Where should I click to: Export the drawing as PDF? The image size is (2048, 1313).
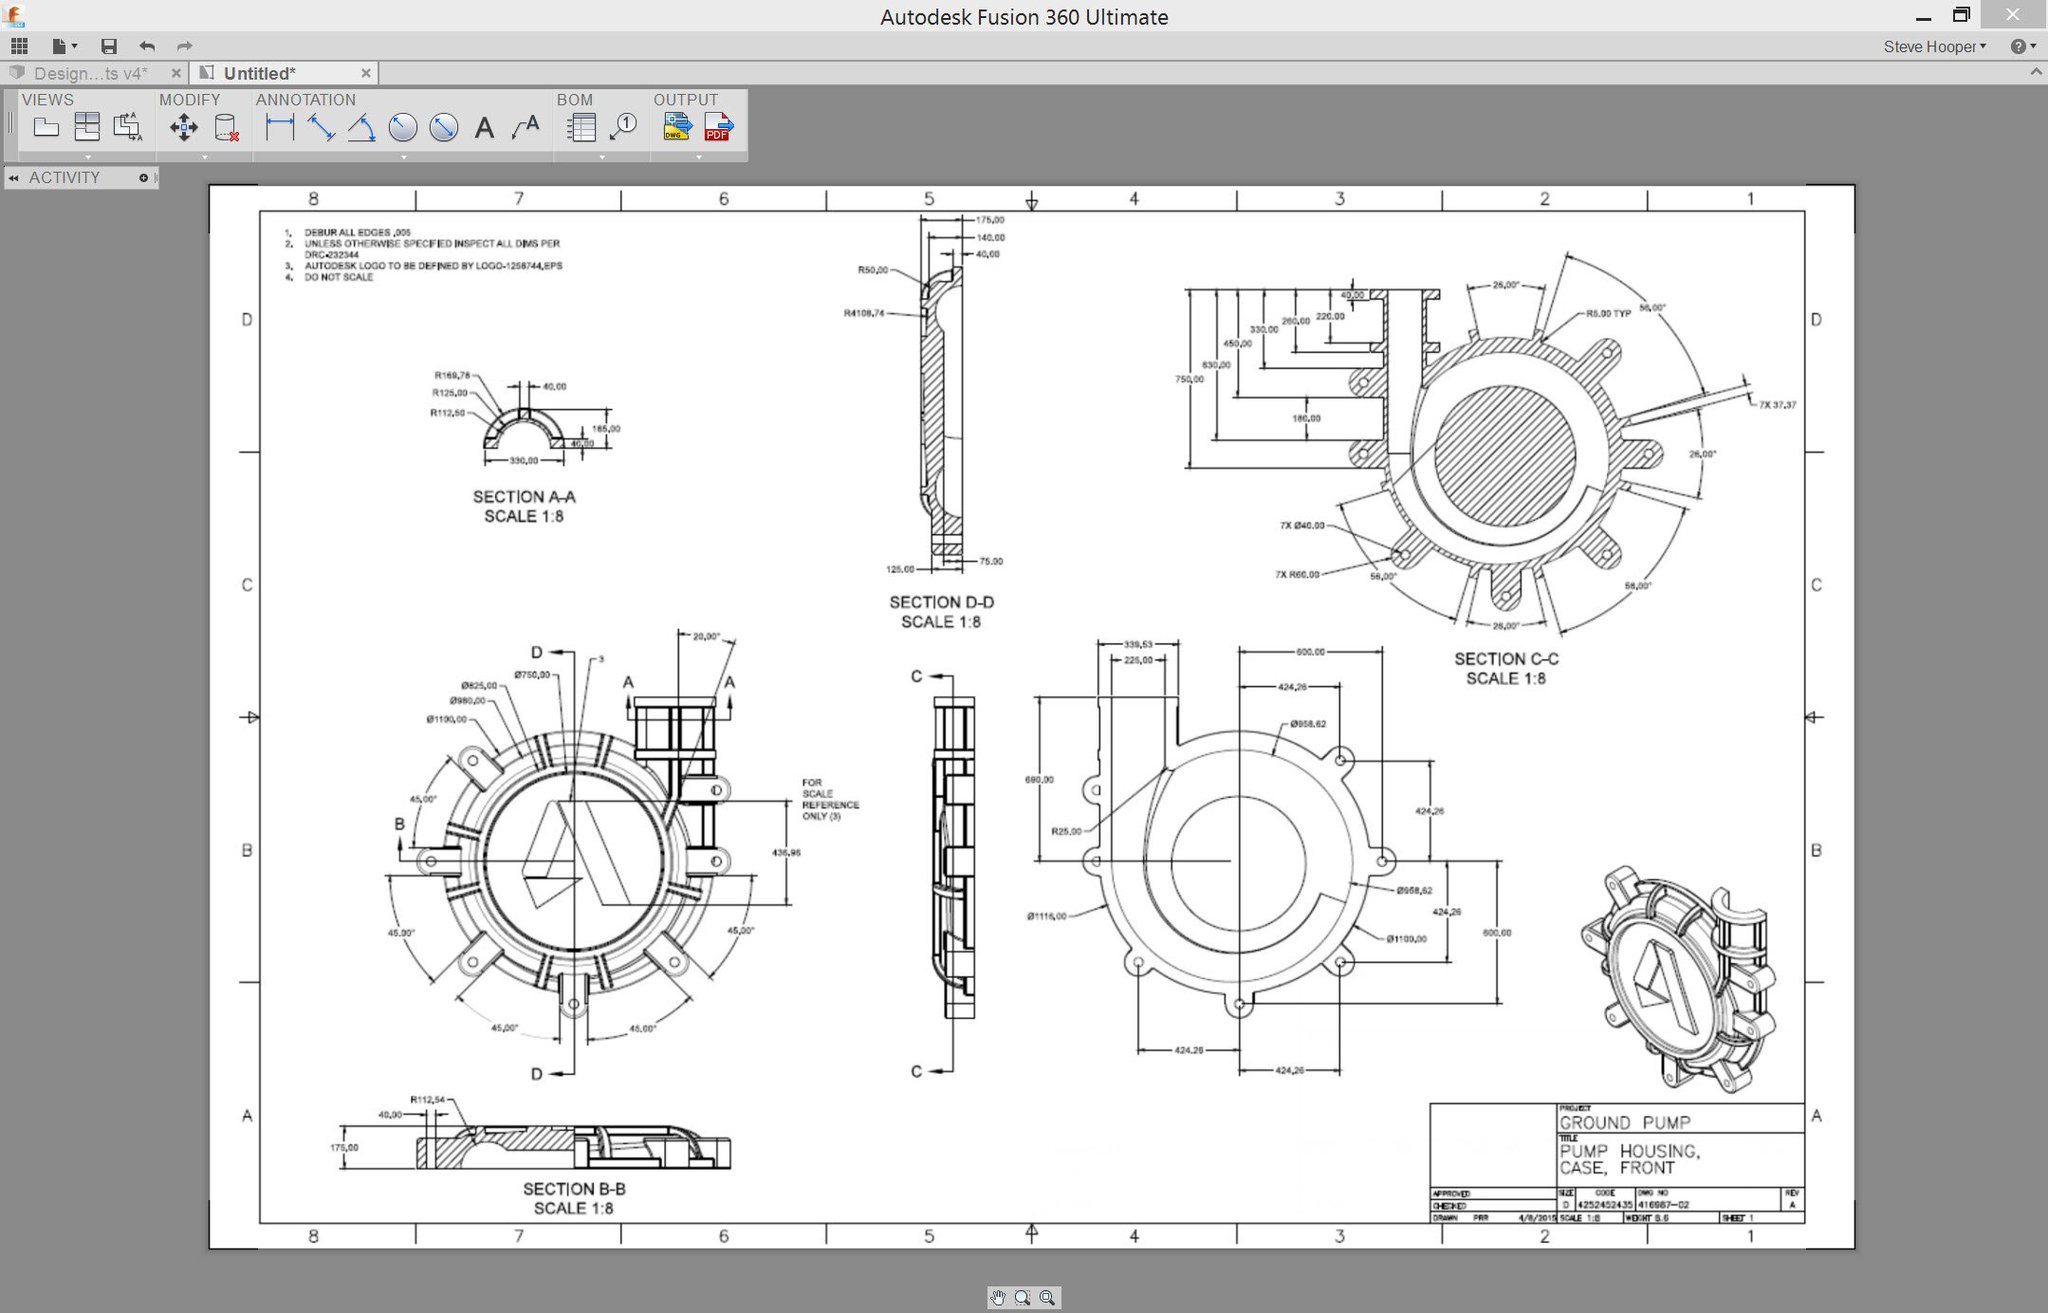click(718, 127)
